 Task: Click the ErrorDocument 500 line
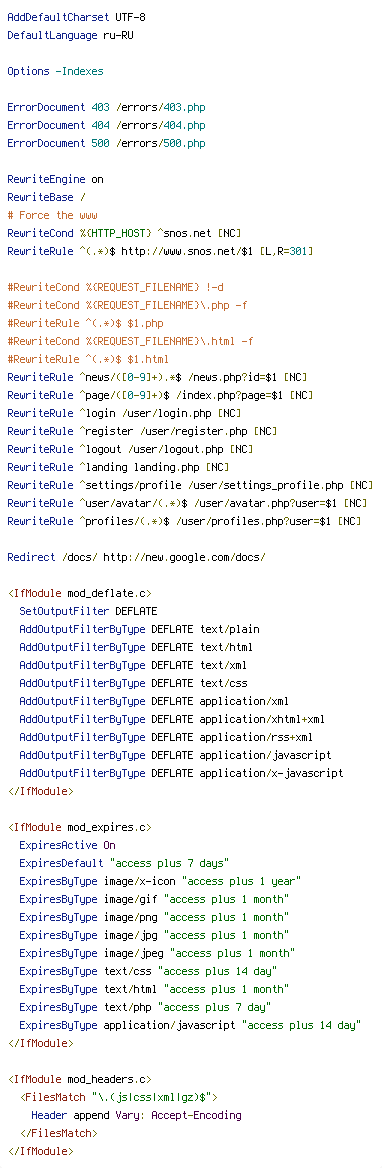point(106,143)
